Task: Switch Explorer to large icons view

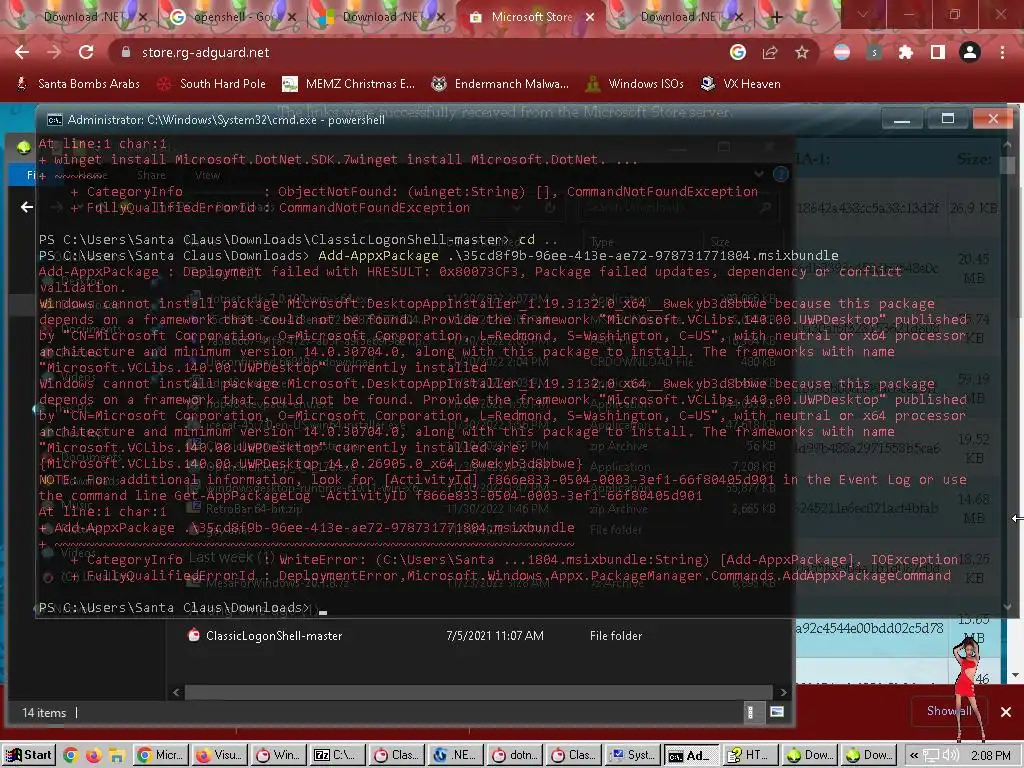Action: click(x=776, y=712)
